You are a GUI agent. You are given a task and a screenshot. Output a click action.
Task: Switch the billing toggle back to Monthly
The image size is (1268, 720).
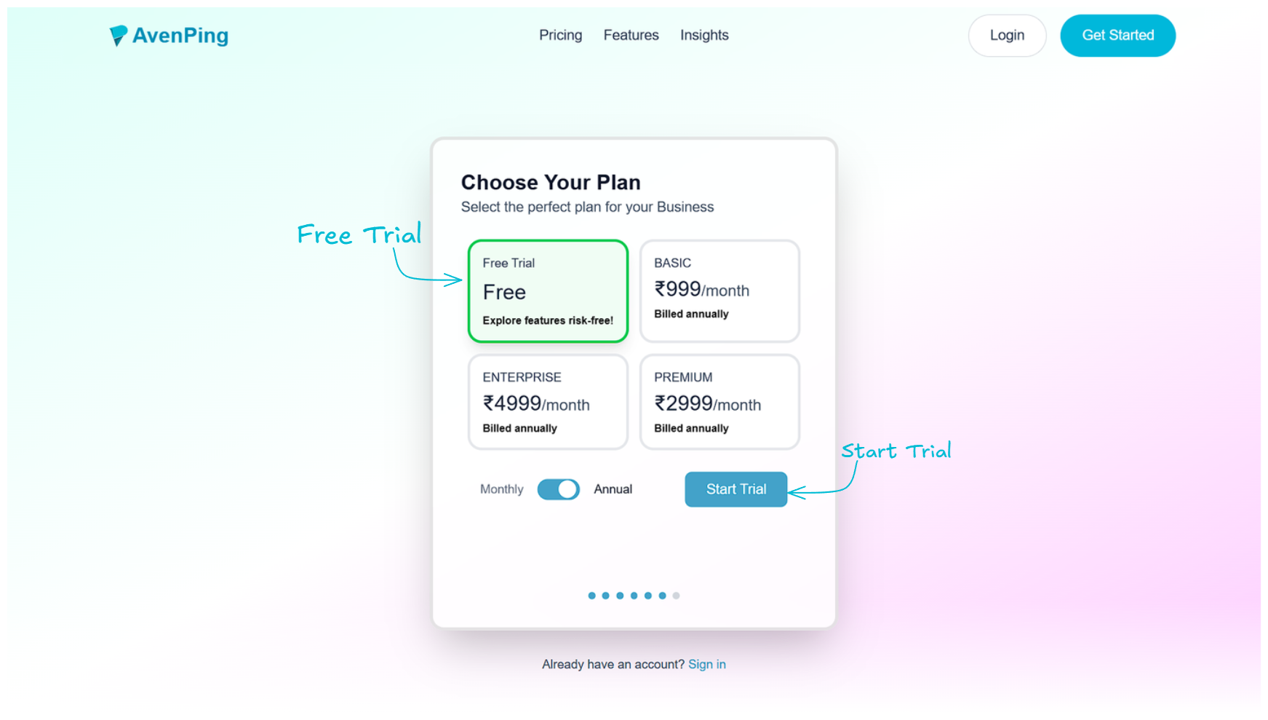pos(558,489)
